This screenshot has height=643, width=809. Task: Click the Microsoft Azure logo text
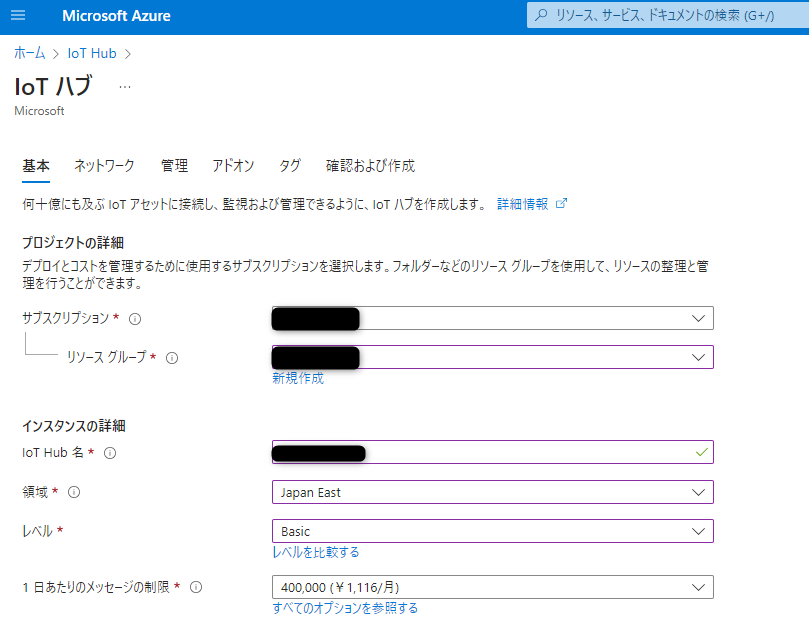click(x=116, y=16)
